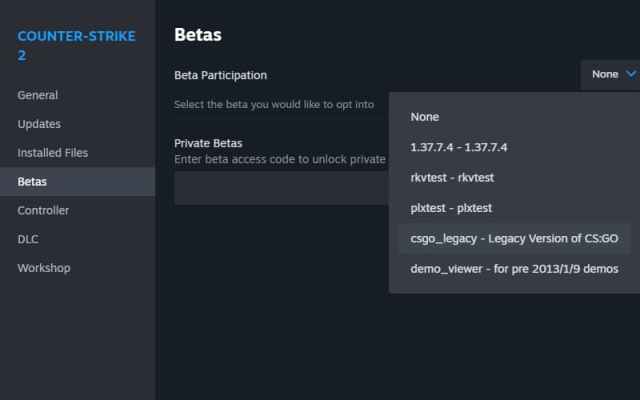Choose demo_viewer for pre 2013/1/9 demos

514,269
